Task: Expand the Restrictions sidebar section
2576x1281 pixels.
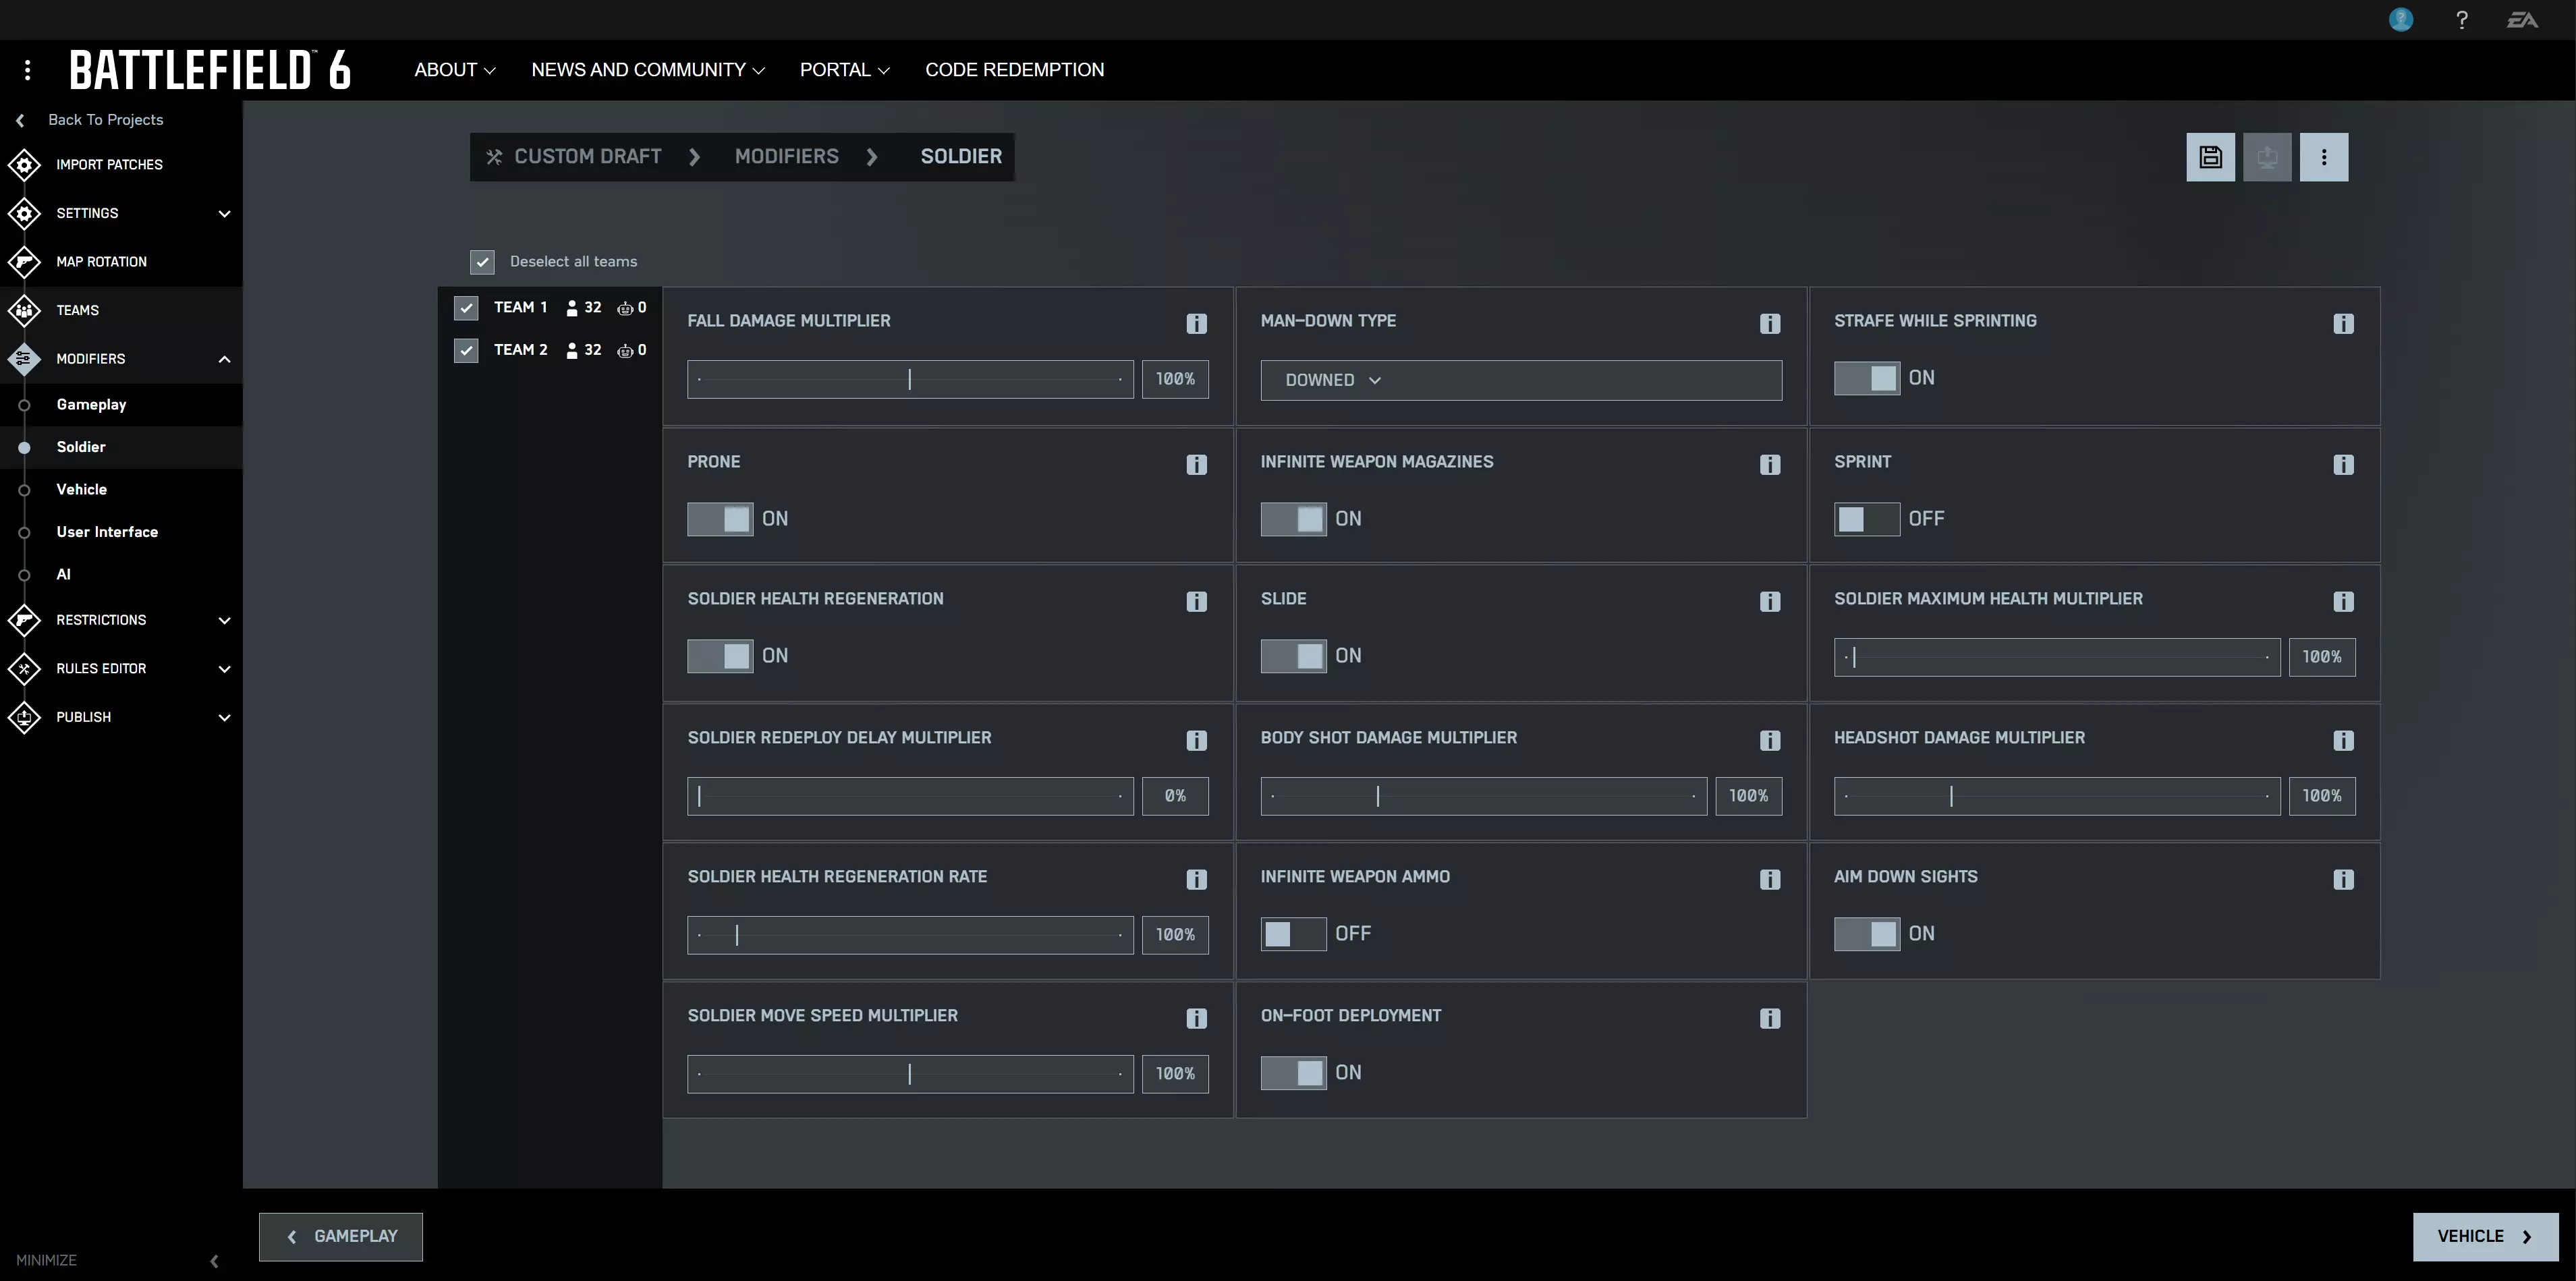Action: [224, 620]
